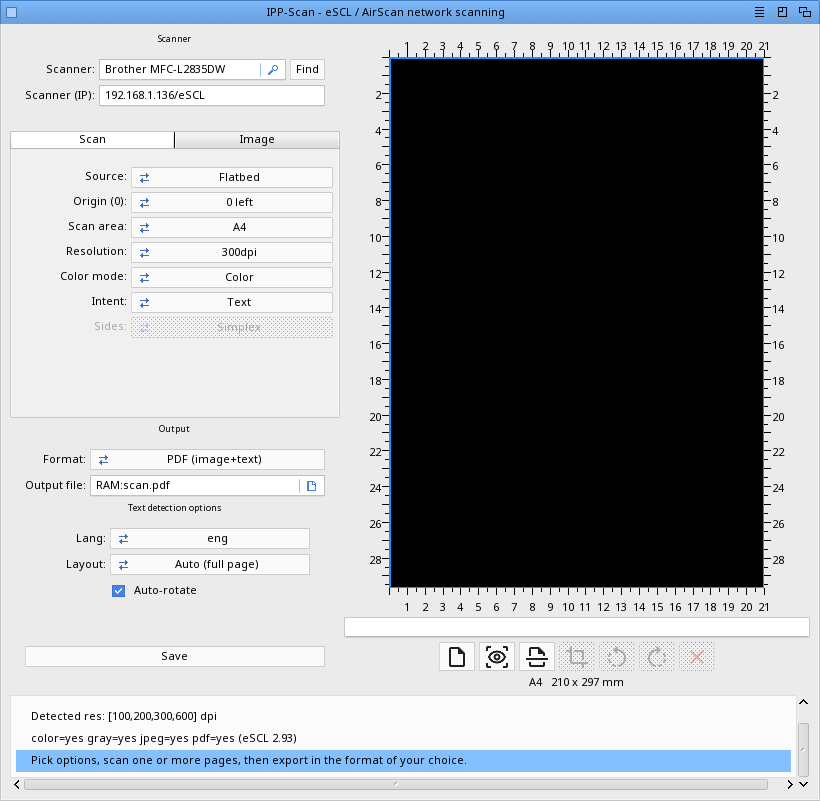Click the title bar menu (hamburger) gadget
The height and width of the screenshot is (801, 820).
click(759, 12)
